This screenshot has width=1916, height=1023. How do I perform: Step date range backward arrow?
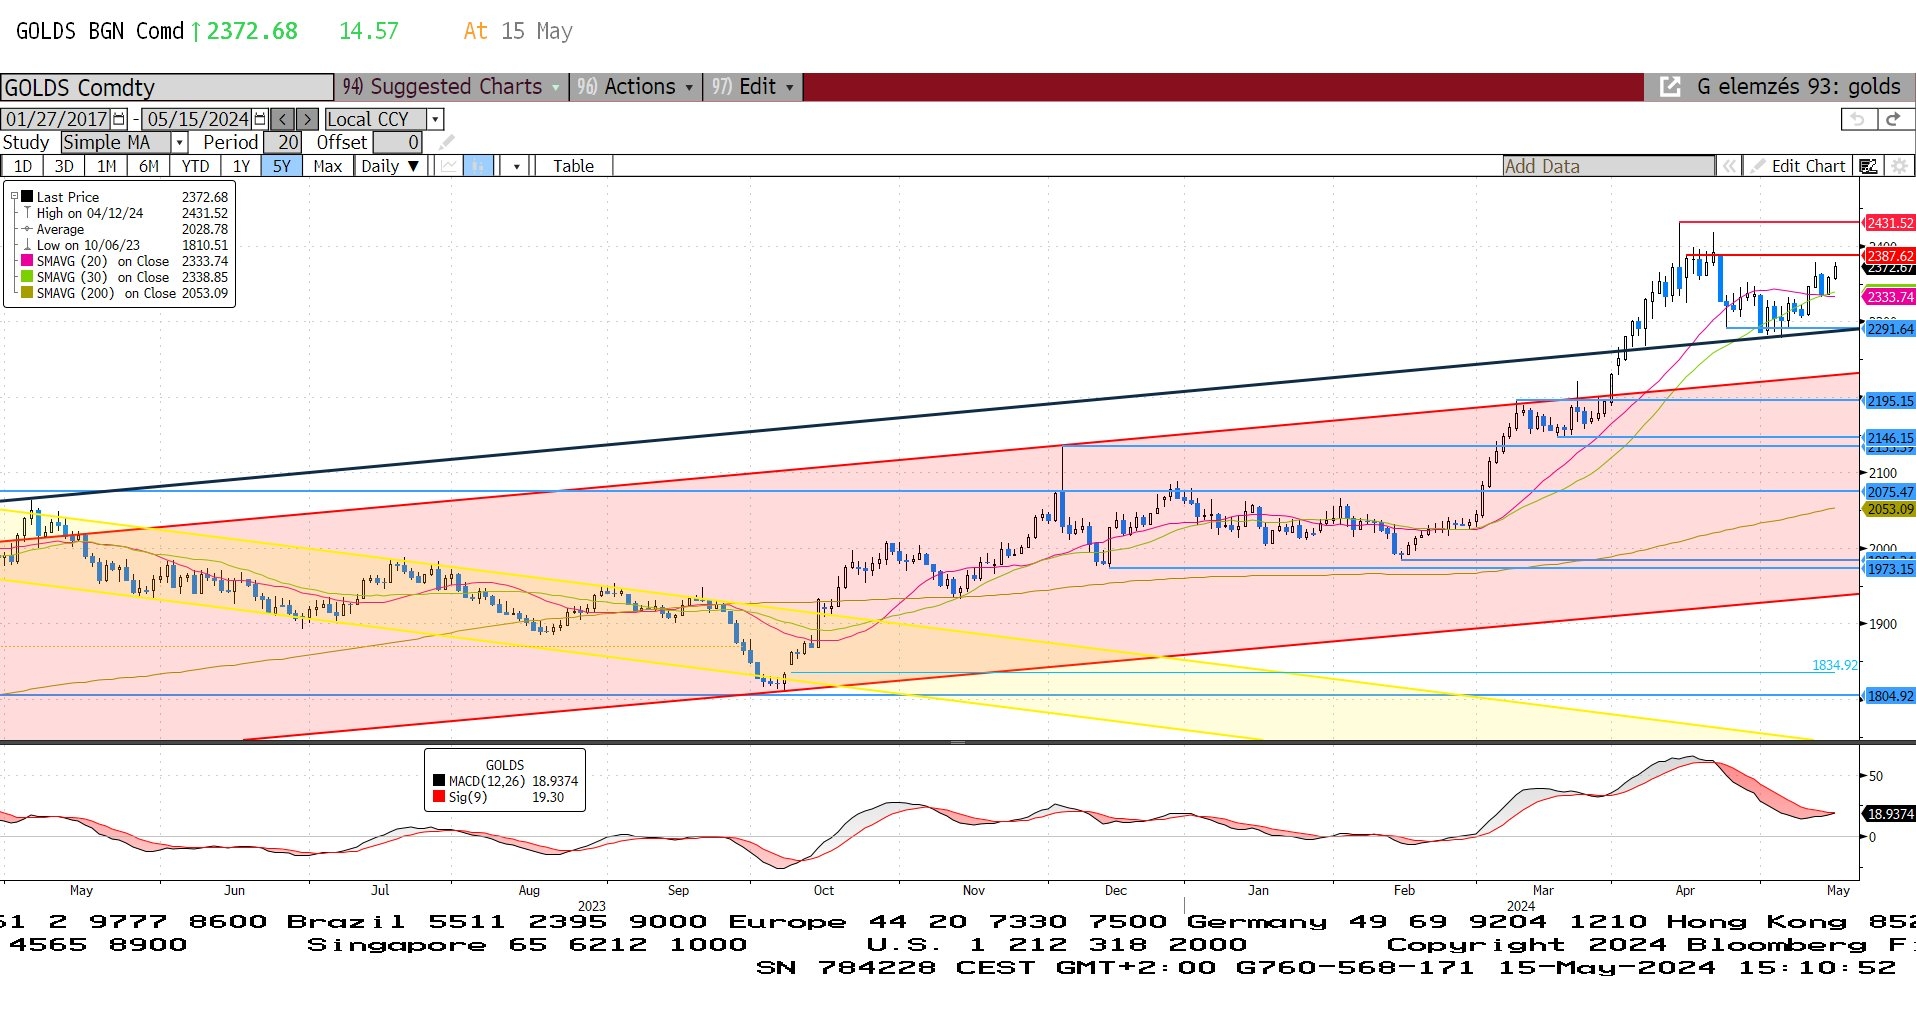coord(283,119)
